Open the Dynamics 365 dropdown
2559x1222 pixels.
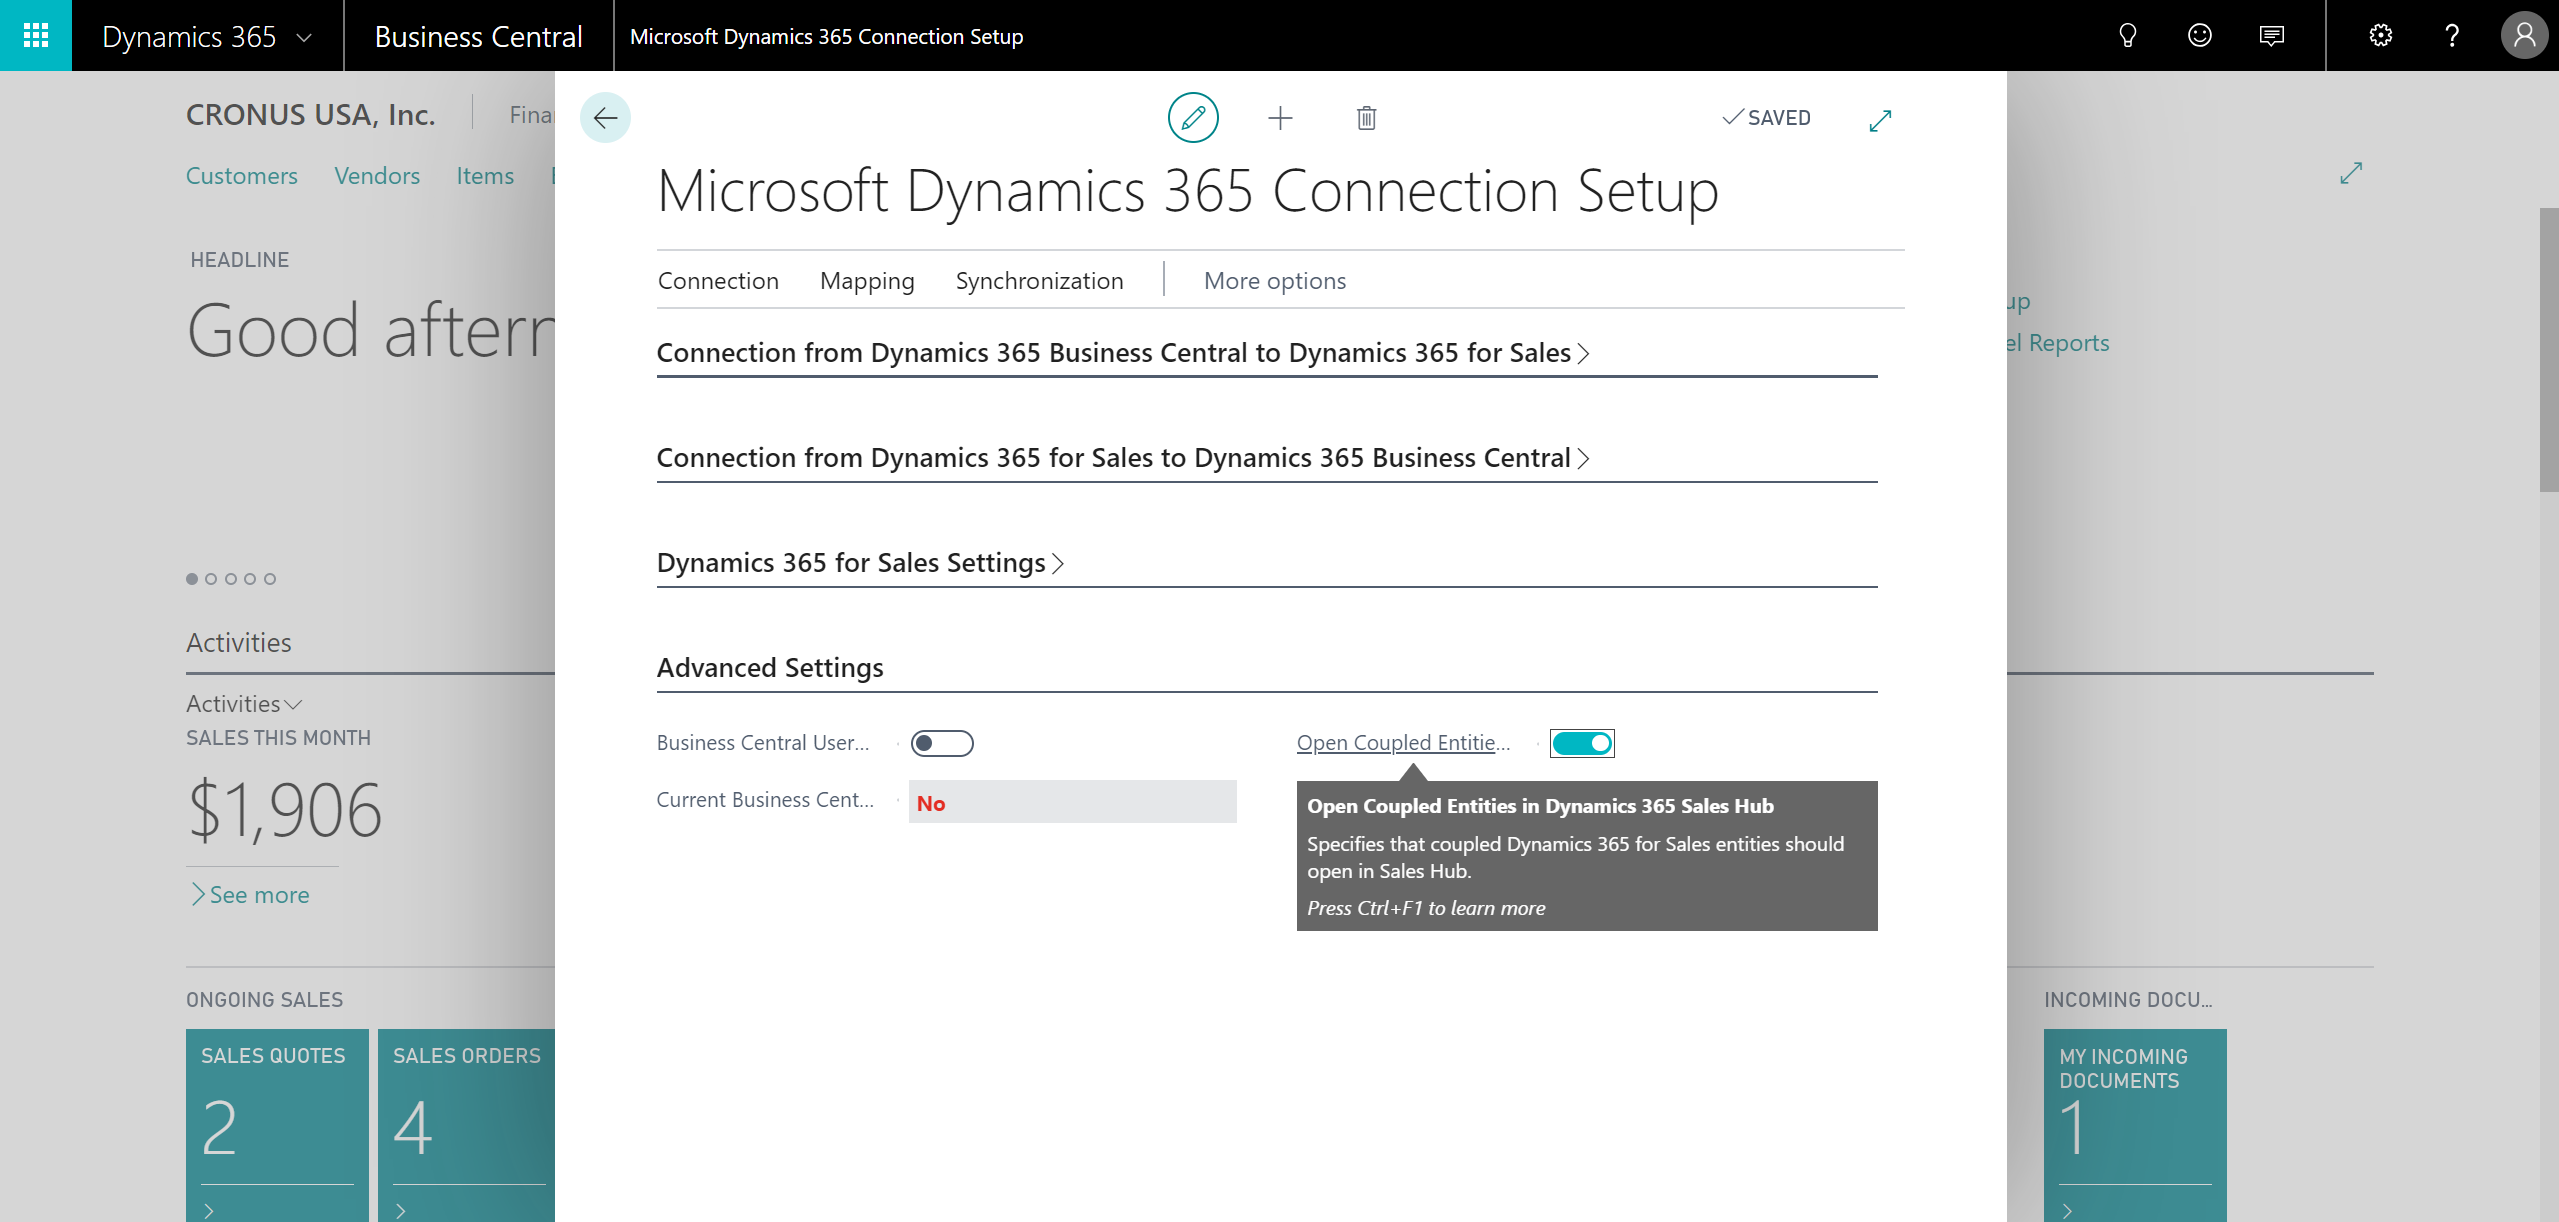(x=207, y=36)
